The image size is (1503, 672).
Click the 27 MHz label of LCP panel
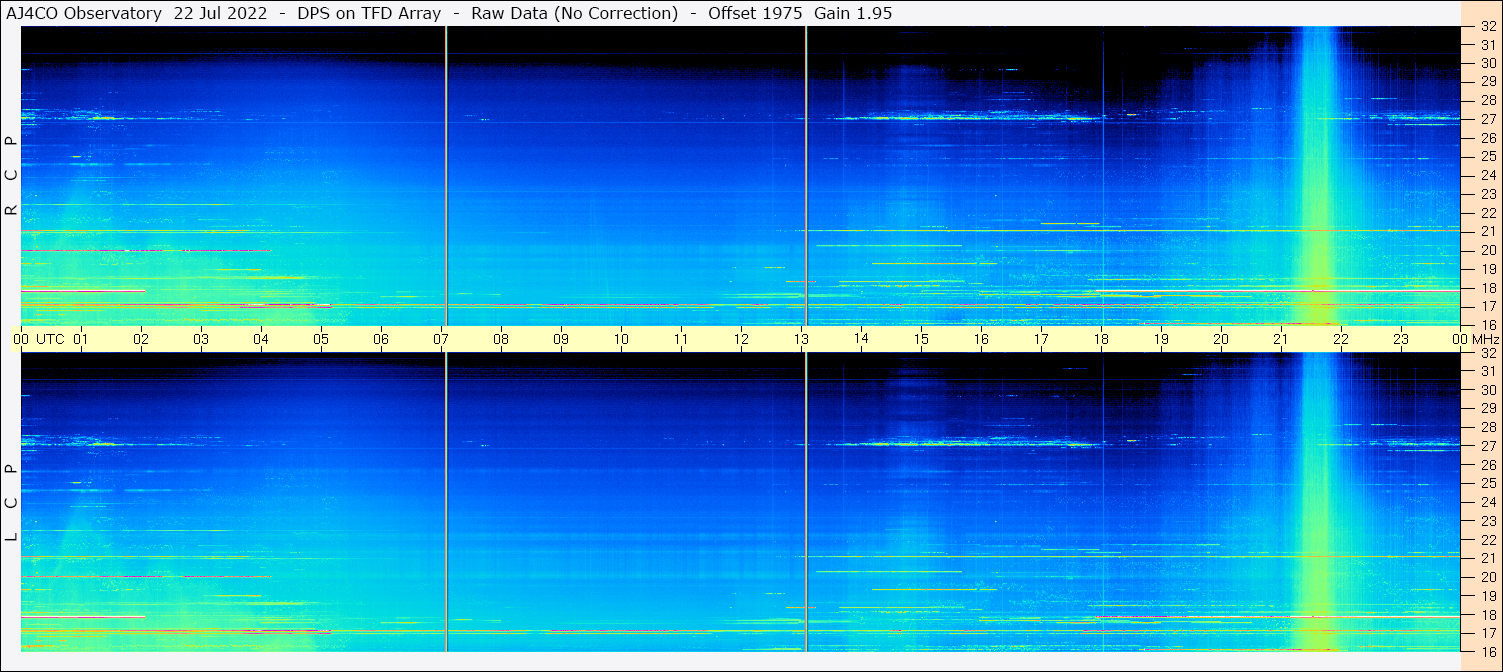point(1487,446)
